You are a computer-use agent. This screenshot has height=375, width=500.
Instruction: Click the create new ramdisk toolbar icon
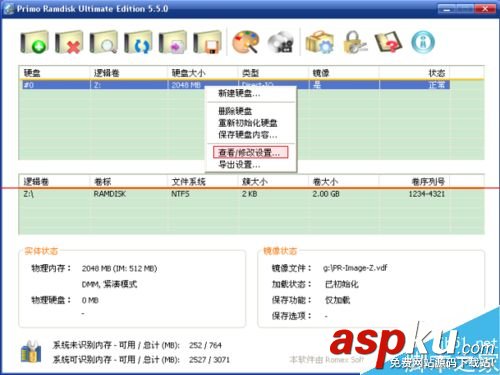pos(34,42)
